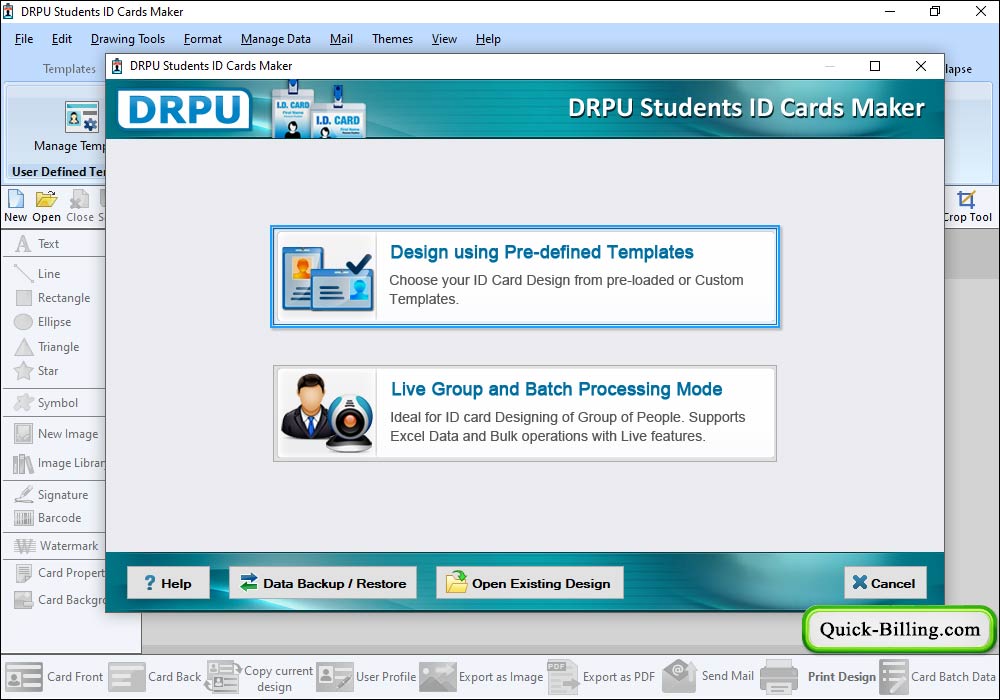This screenshot has height=700, width=1000.
Task: Open the View menu
Action: (x=444, y=39)
